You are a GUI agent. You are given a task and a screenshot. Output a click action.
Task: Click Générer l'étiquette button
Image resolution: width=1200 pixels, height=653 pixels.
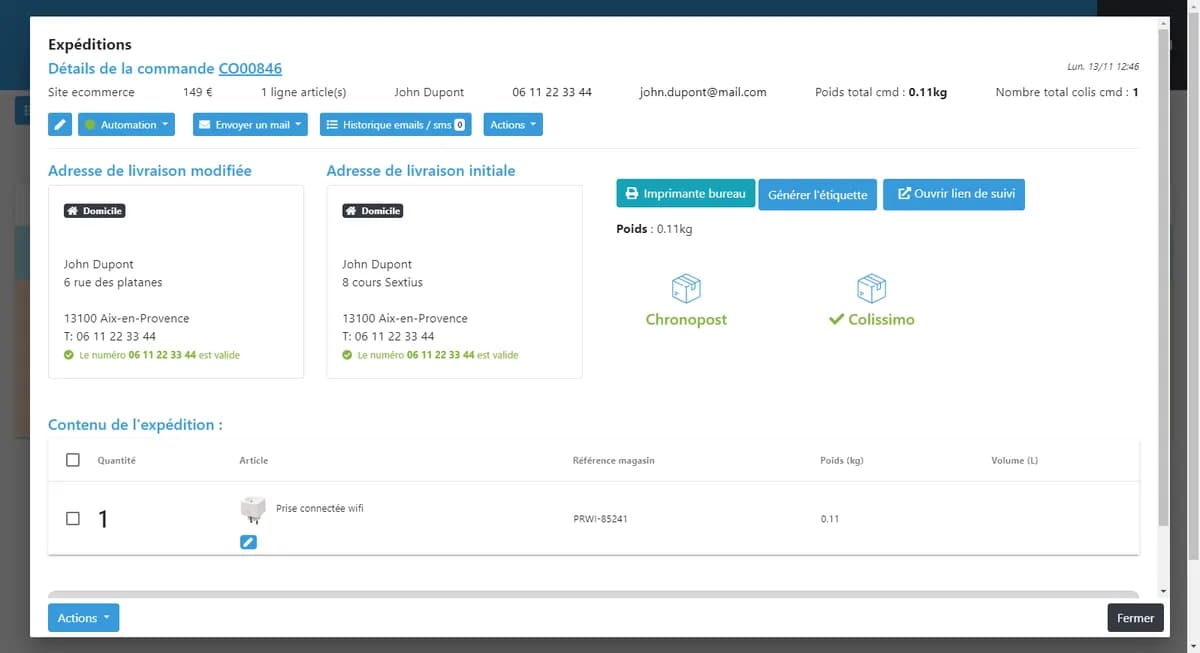tap(818, 195)
